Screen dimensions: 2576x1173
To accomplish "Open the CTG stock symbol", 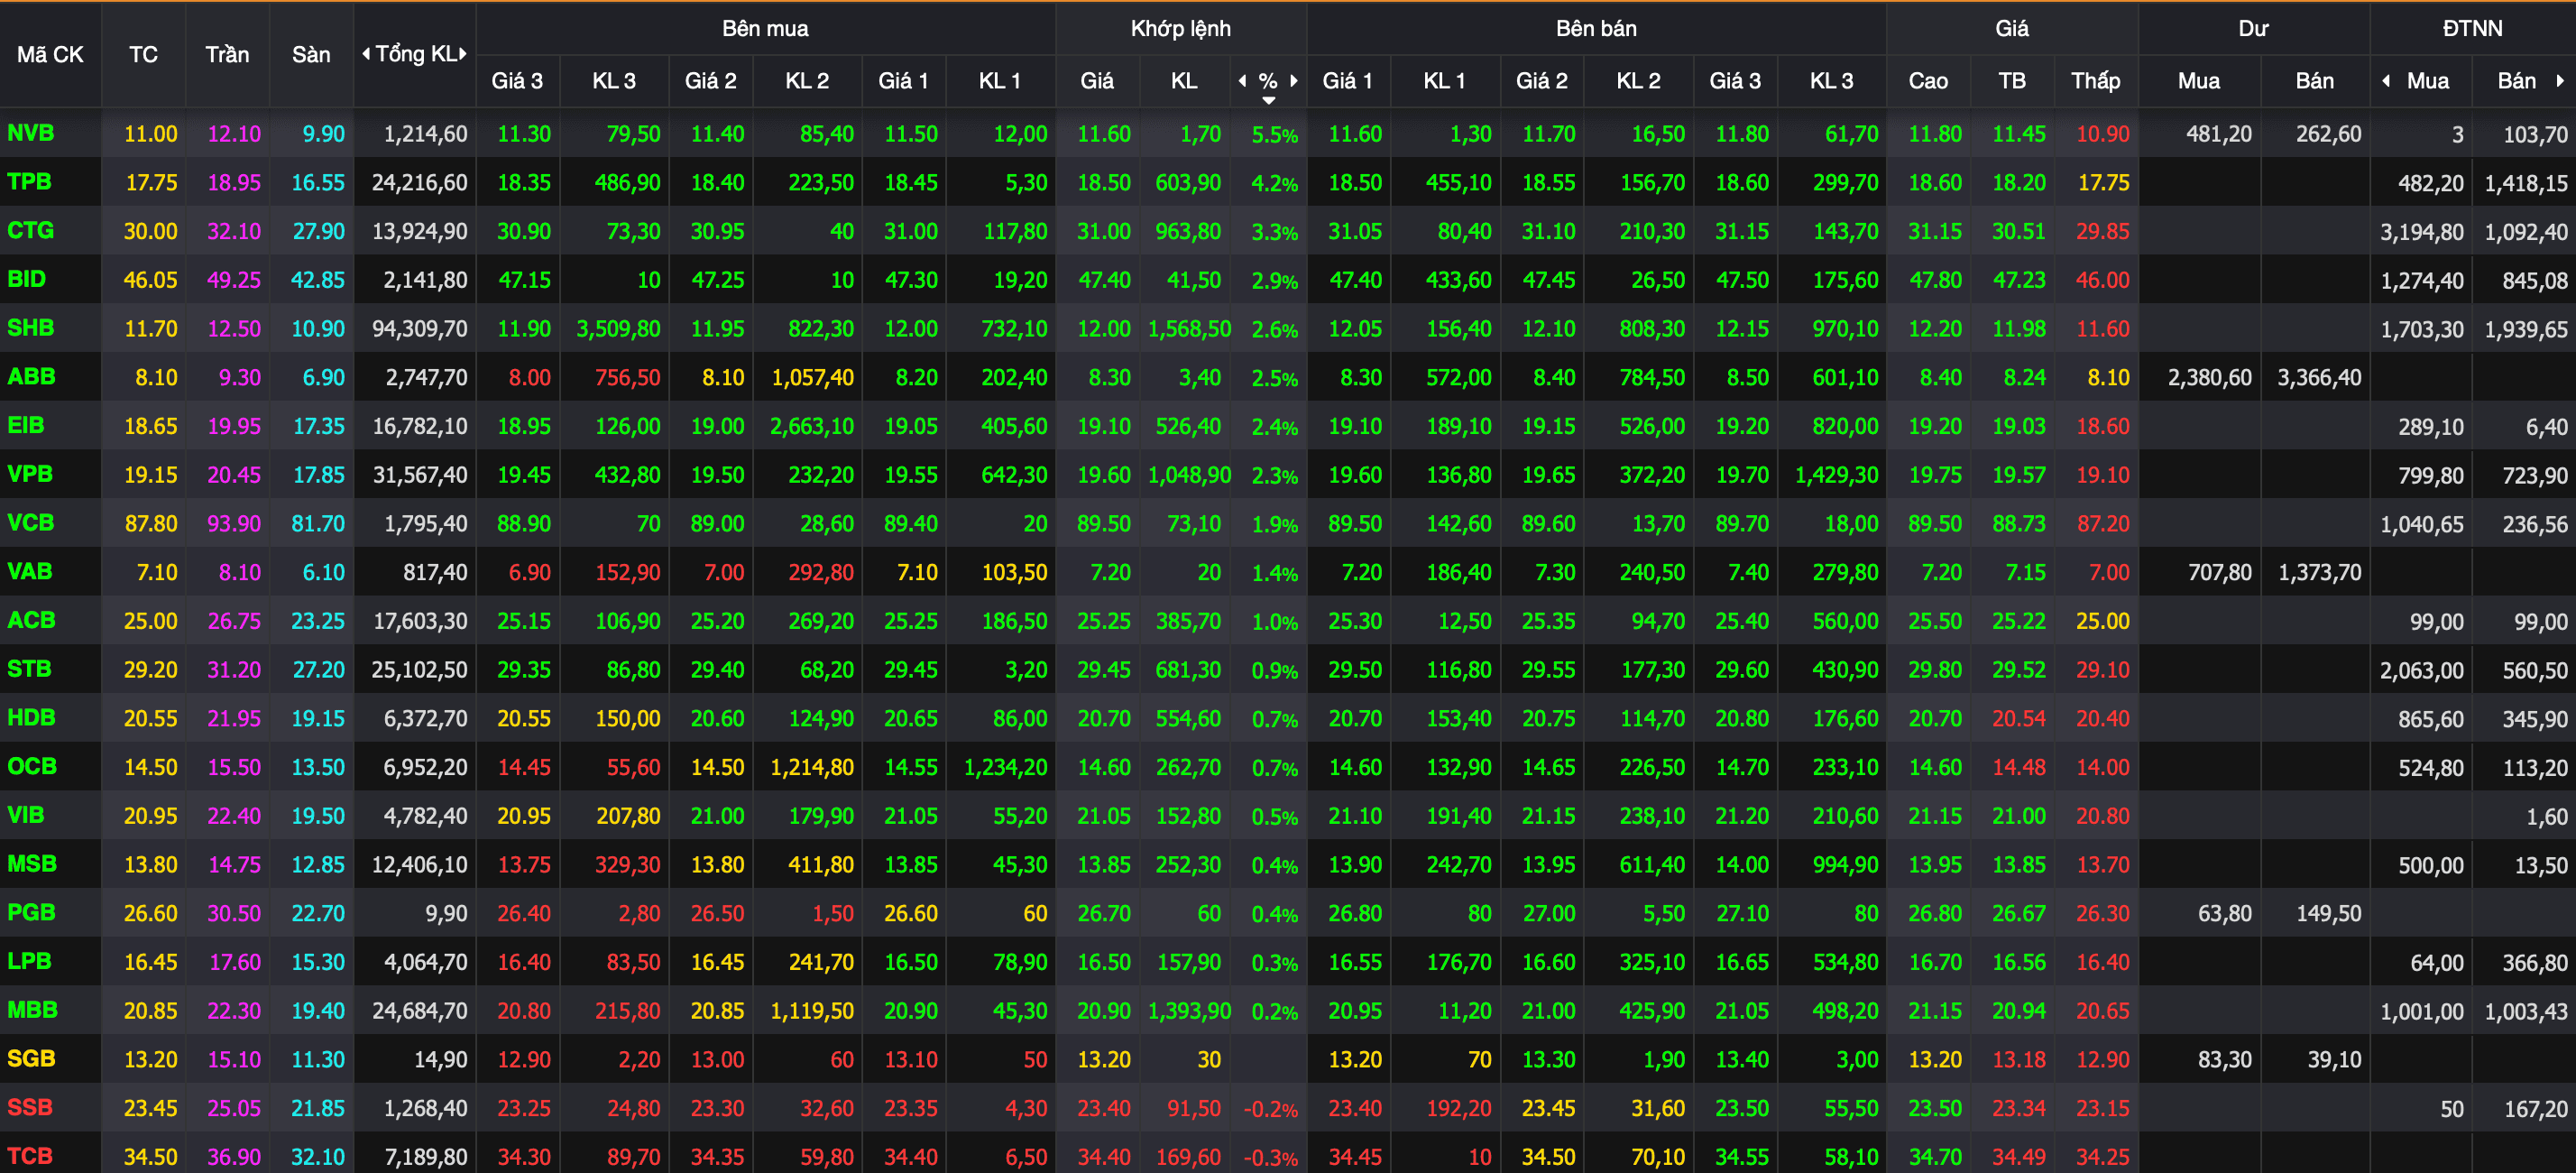I will tap(31, 231).
